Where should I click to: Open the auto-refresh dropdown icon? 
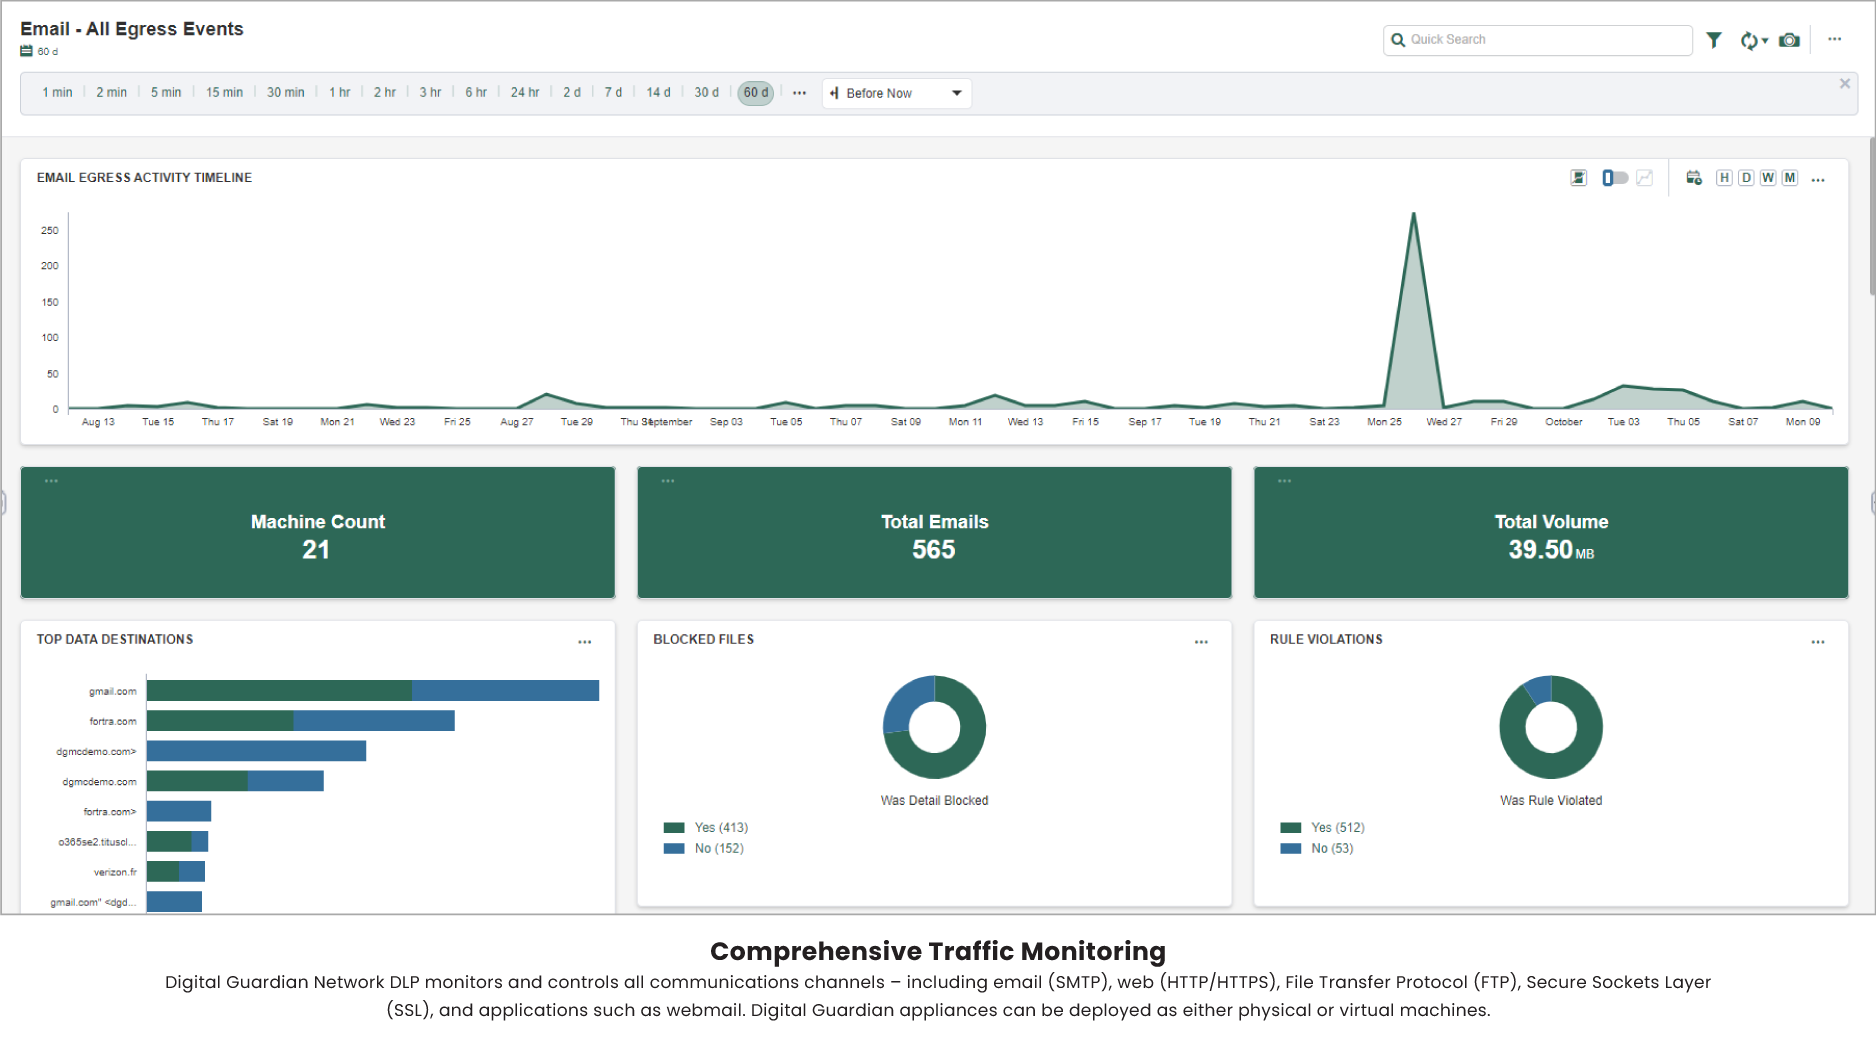1754,40
